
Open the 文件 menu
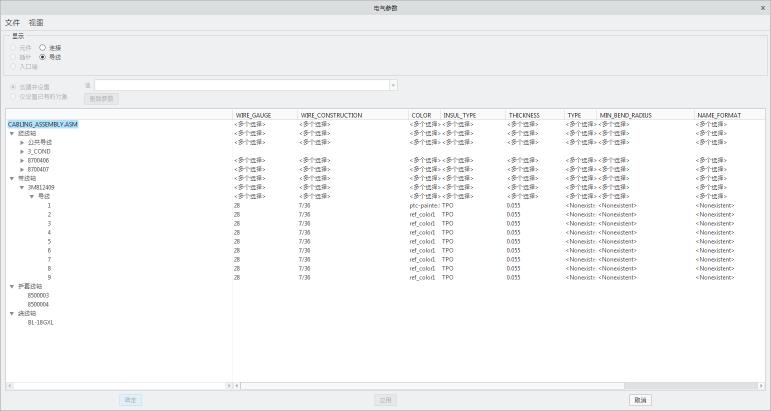click(12, 22)
